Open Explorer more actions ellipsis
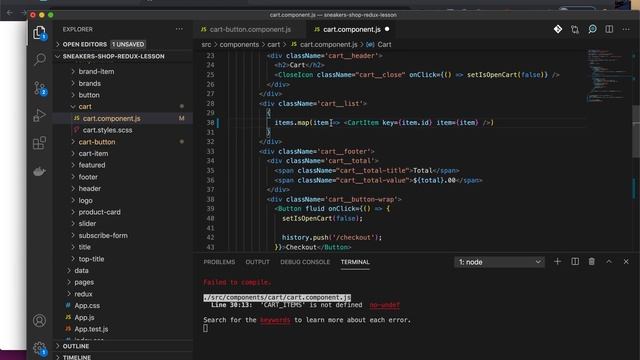Image resolution: width=640 pixels, height=360 pixels. (179, 29)
